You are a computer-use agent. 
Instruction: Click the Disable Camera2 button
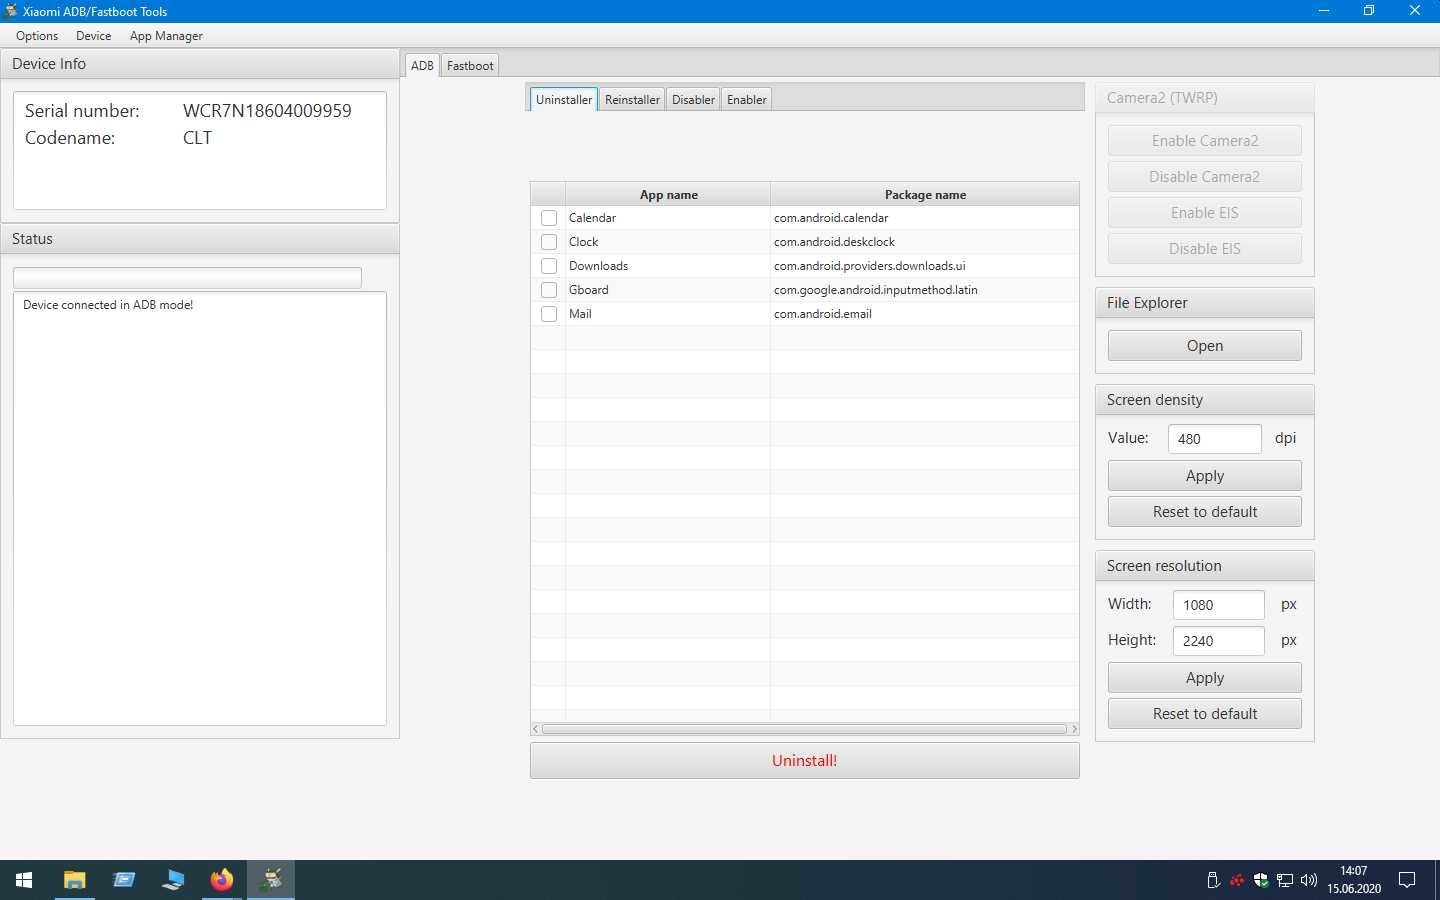coord(1205,176)
